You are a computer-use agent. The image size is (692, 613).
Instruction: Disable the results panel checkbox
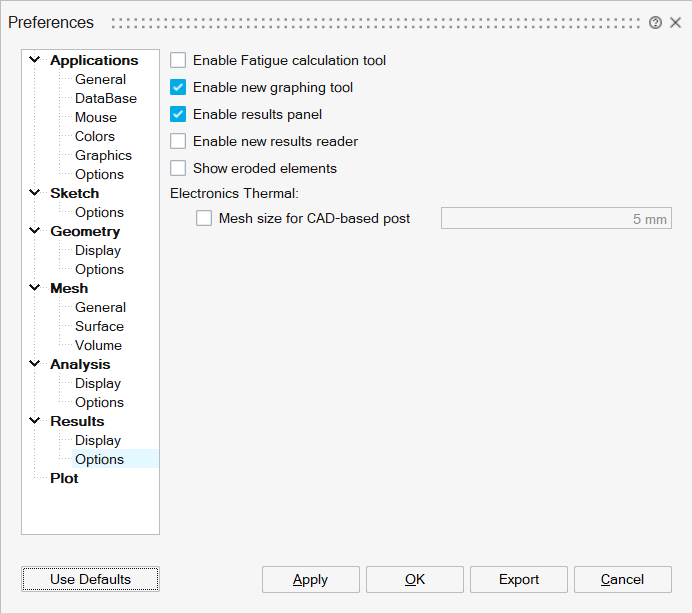[x=178, y=115]
